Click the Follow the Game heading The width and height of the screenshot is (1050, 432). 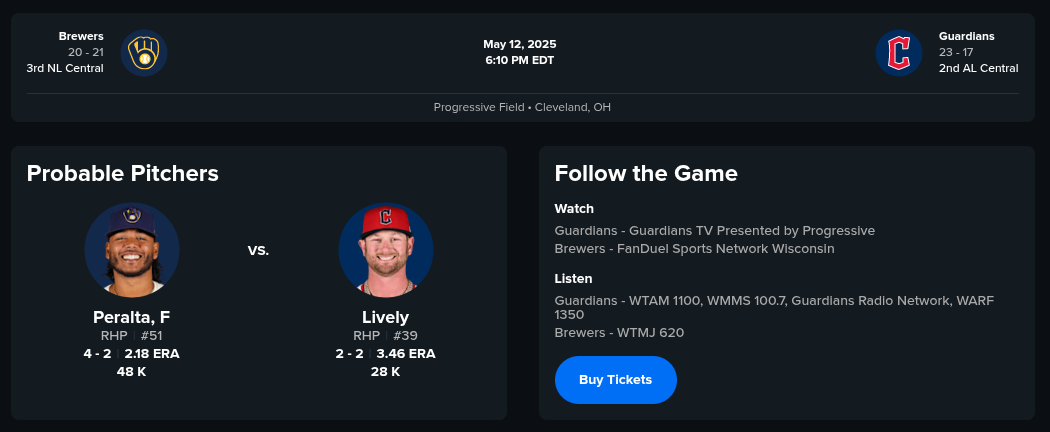[x=646, y=173]
